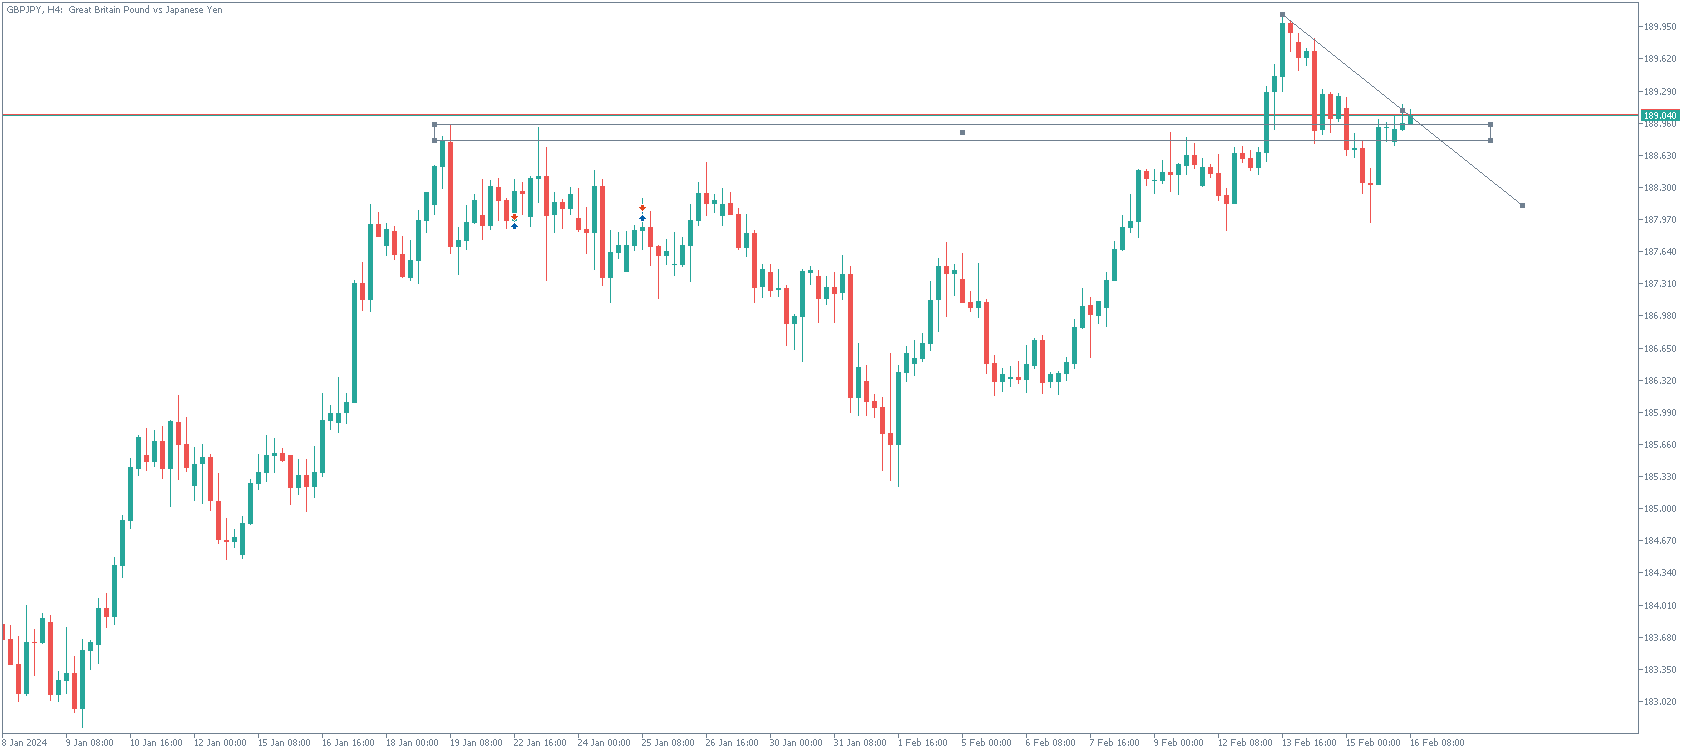The width and height of the screenshot is (1691, 754).
Task: Click the red sell arrow near 22 Jan
Action: click(x=514, y=217)
